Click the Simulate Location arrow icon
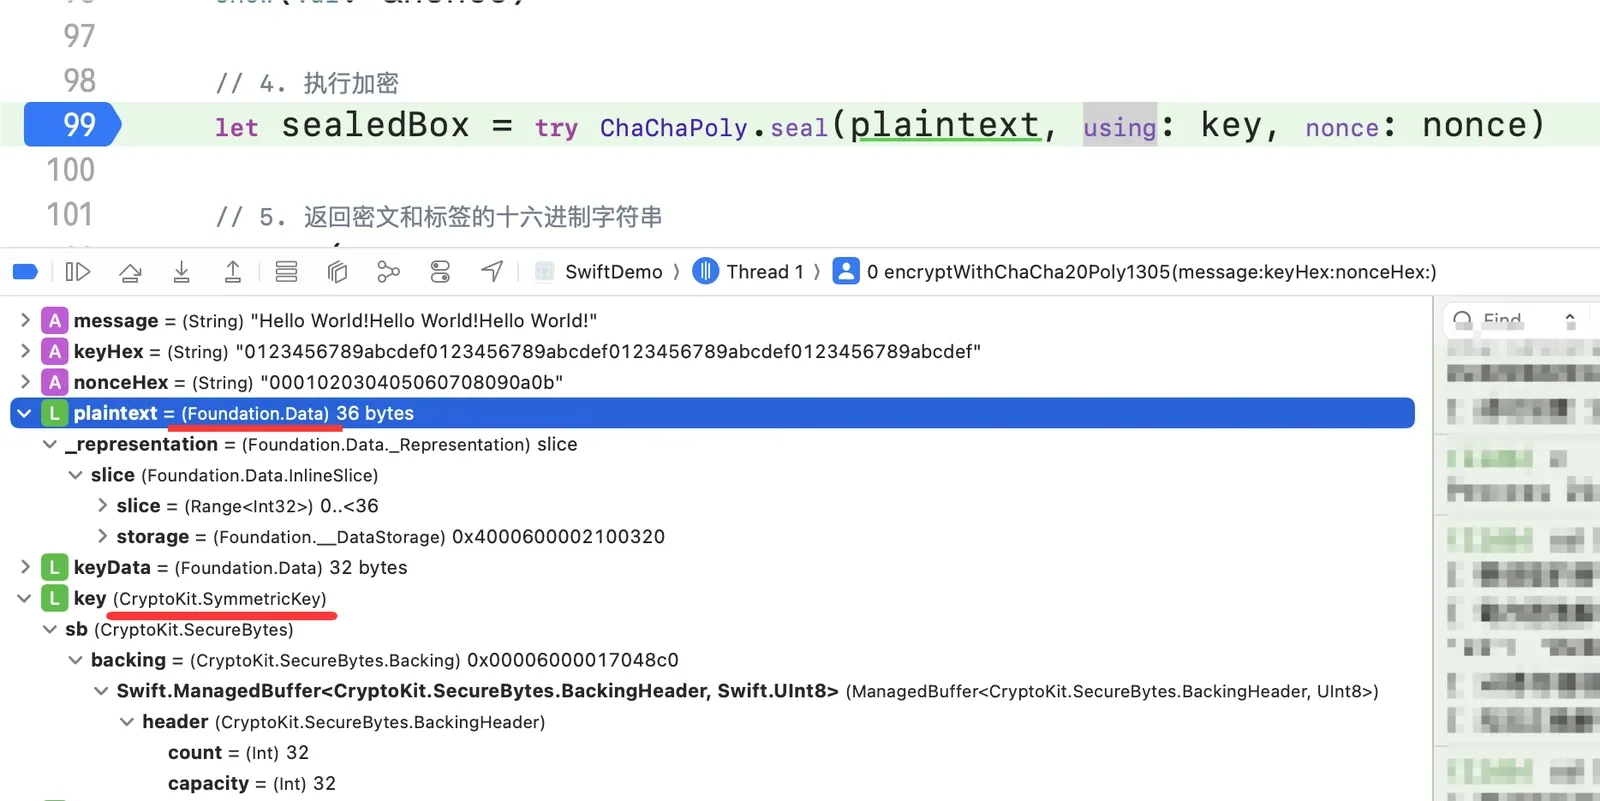 click(492, 272)
